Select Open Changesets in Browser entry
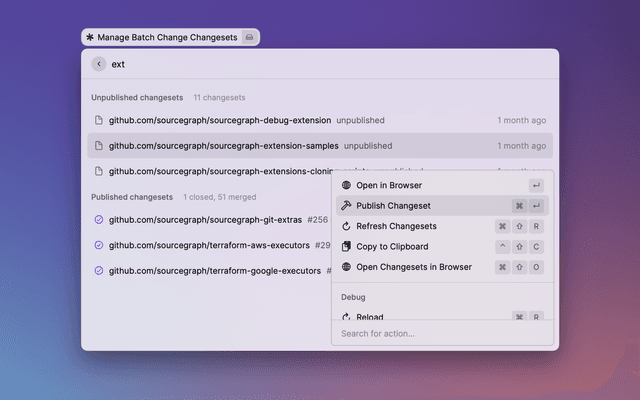The image size is (640, 400). 414,267
